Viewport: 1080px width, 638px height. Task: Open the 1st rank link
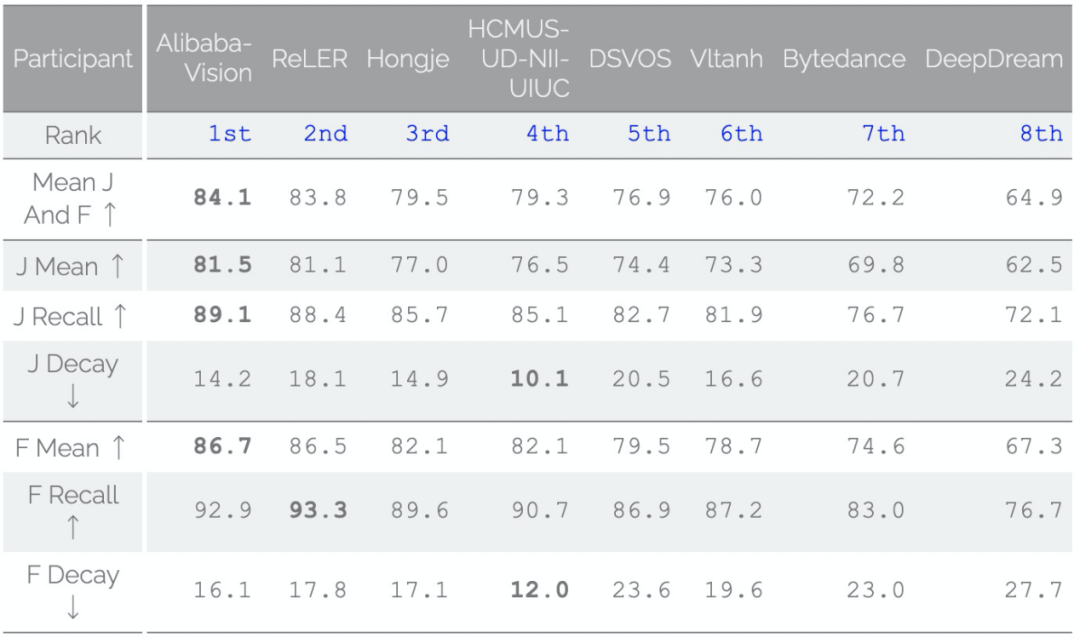tap(229, 134)
